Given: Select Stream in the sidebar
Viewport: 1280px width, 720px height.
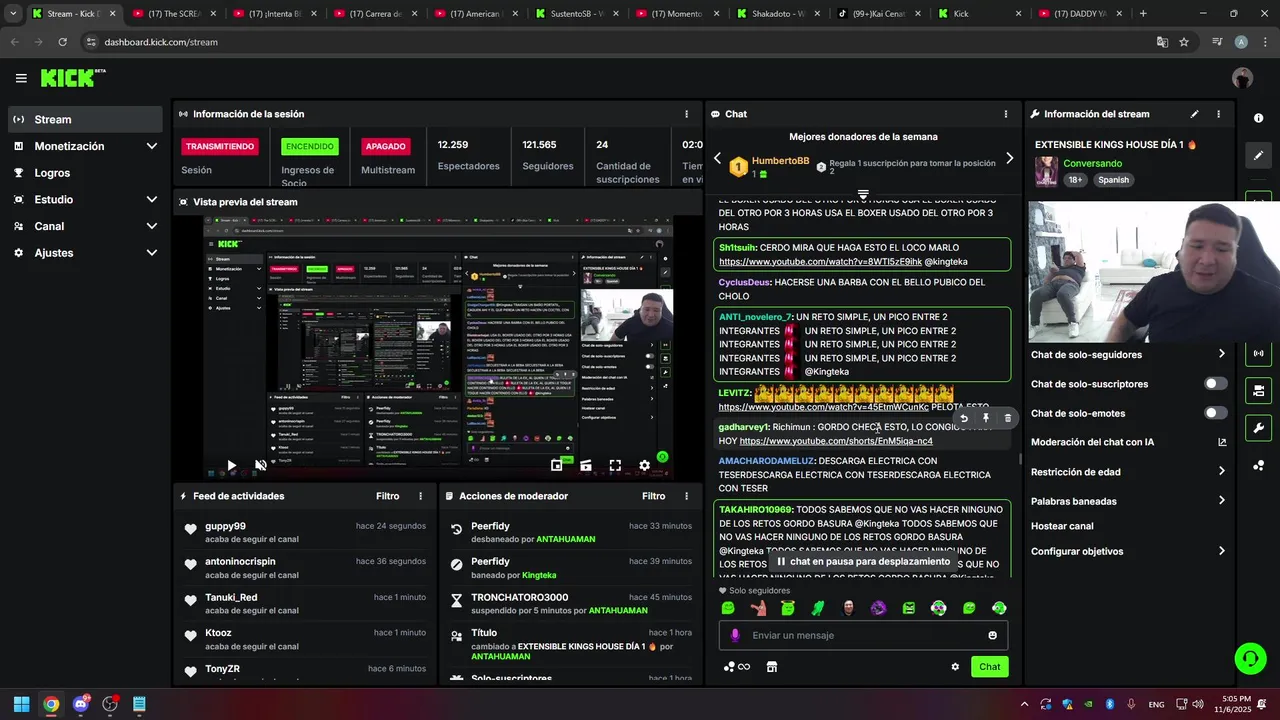Looking at the screenshot, I should click(85, 119).
